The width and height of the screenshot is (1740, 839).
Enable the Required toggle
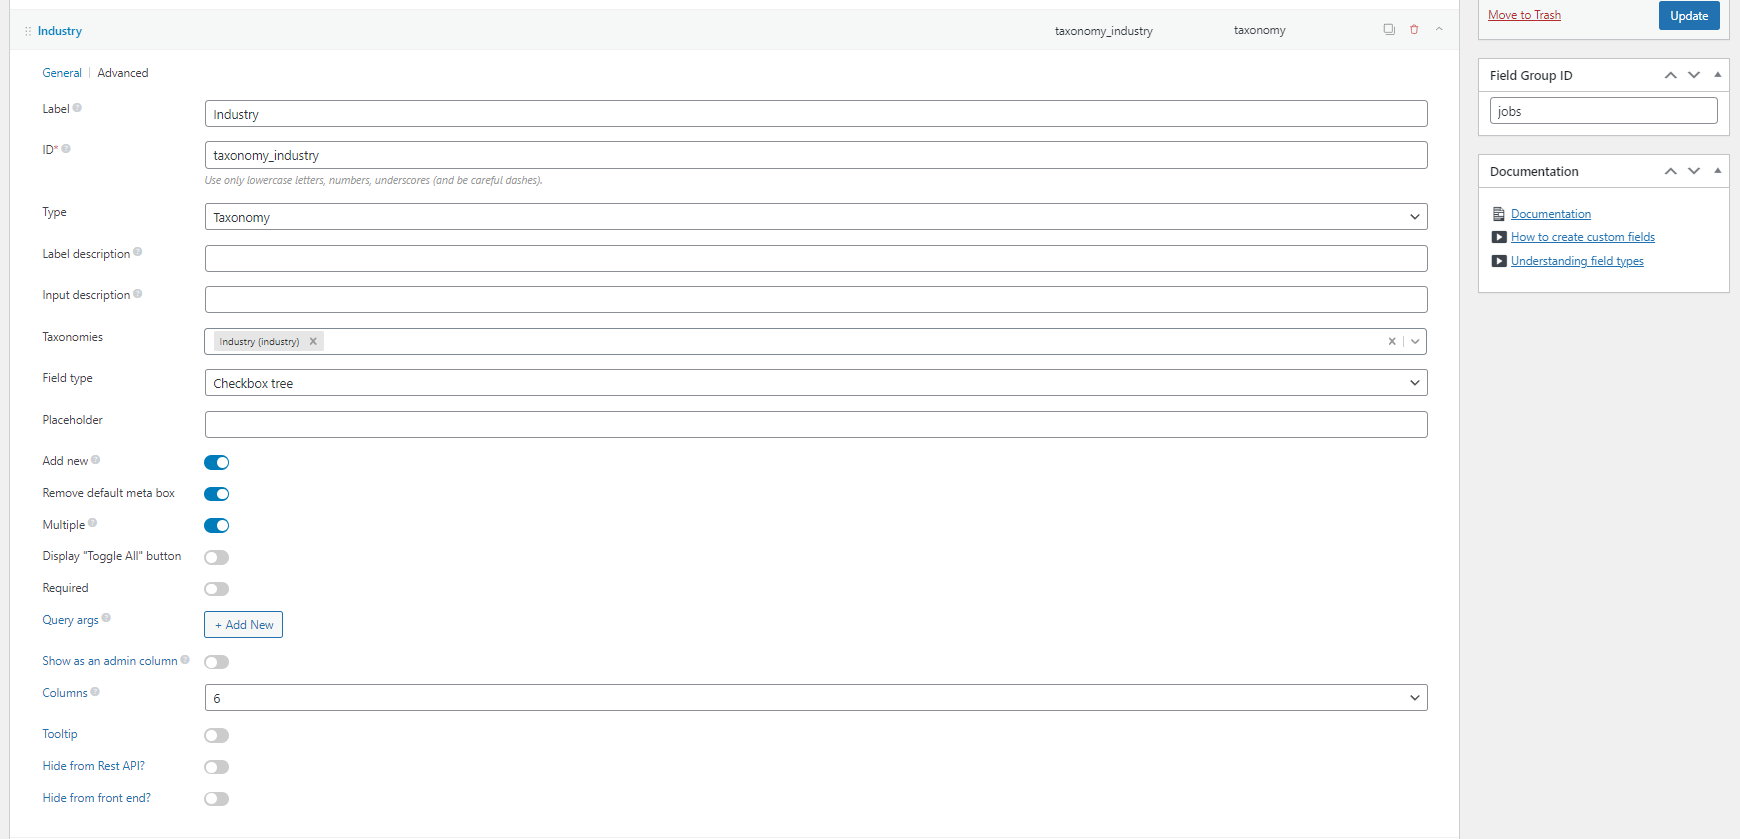[217, 589]
